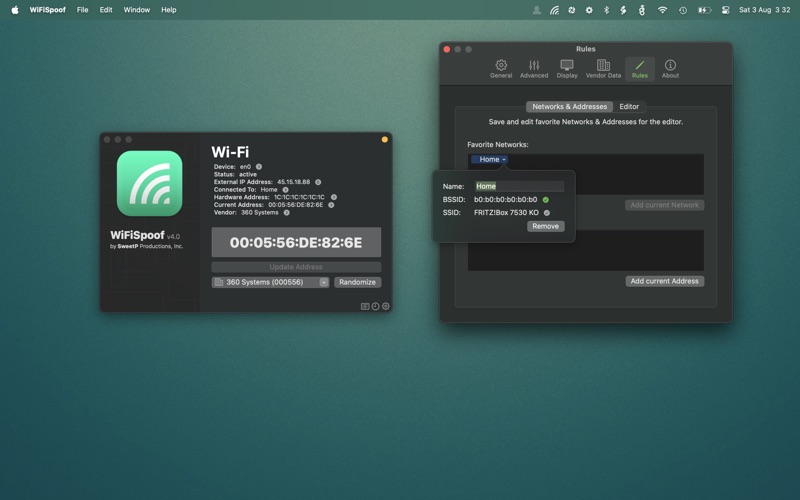Click the SSID text FRITZ!Box 7530 KO
Image resolution: width=800 pixels, height=500 pixels.
coord(506,213)
